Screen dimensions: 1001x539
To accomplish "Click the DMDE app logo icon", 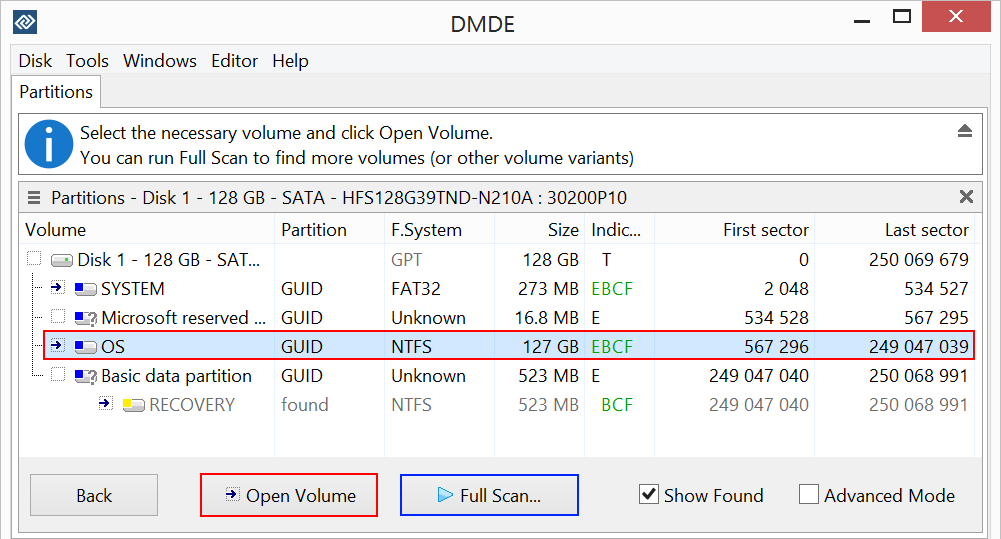I will pyautogui.click(x=24, y=21).
